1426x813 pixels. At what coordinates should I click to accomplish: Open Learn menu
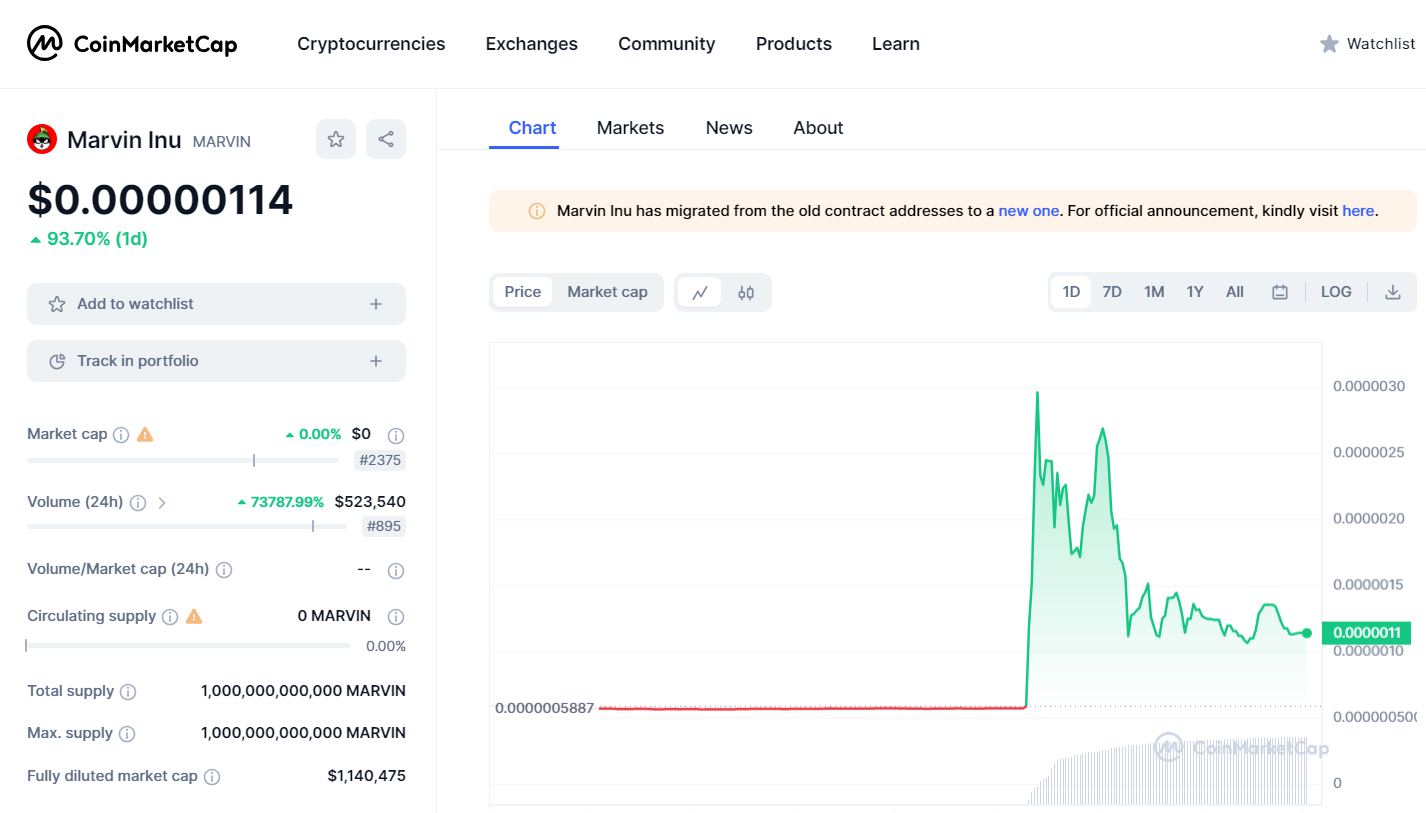point(896,44)
